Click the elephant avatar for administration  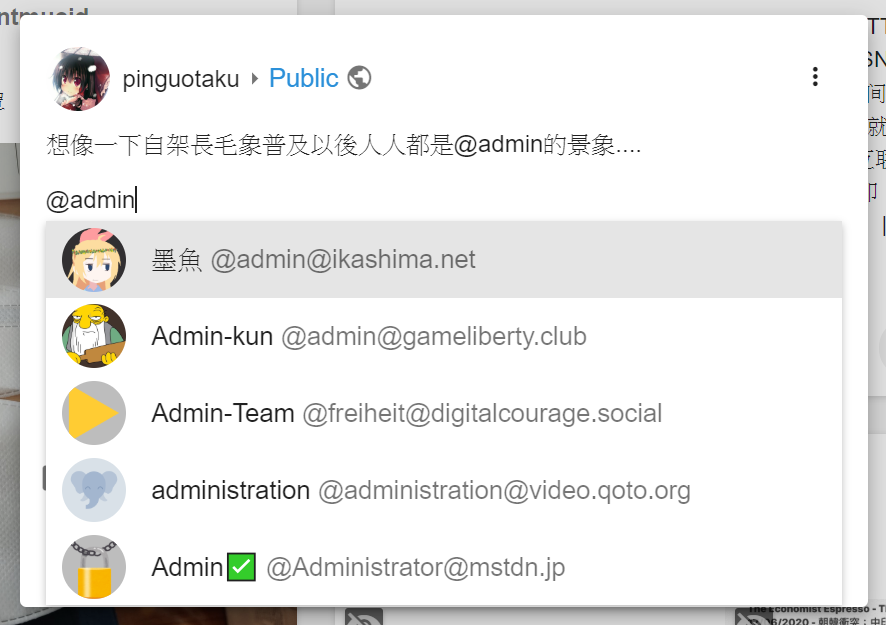pyautogui.click(x=94, y=490)
